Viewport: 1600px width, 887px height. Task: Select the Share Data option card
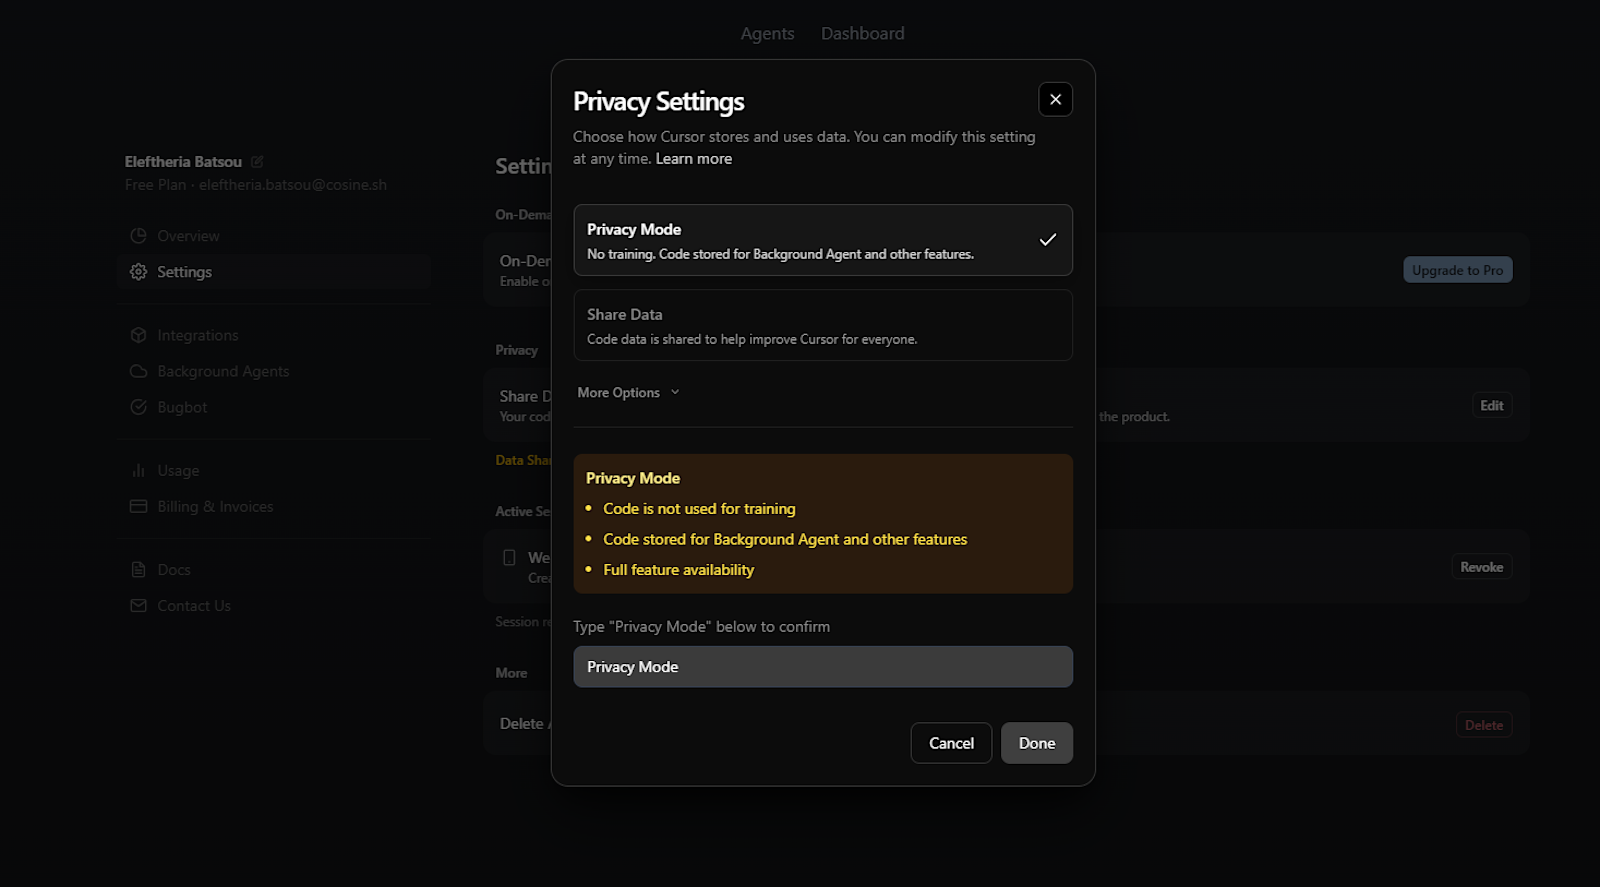point(823,325)
